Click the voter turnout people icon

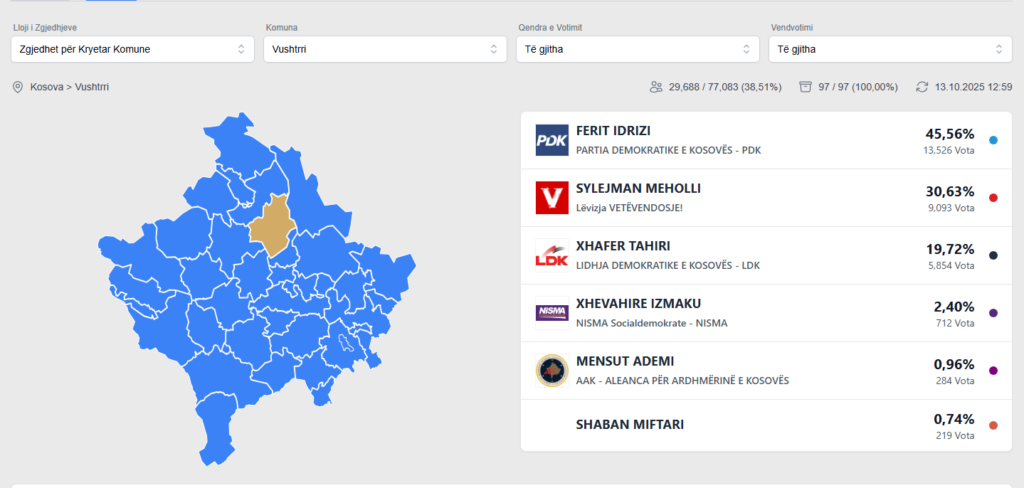tap(656, 88)
